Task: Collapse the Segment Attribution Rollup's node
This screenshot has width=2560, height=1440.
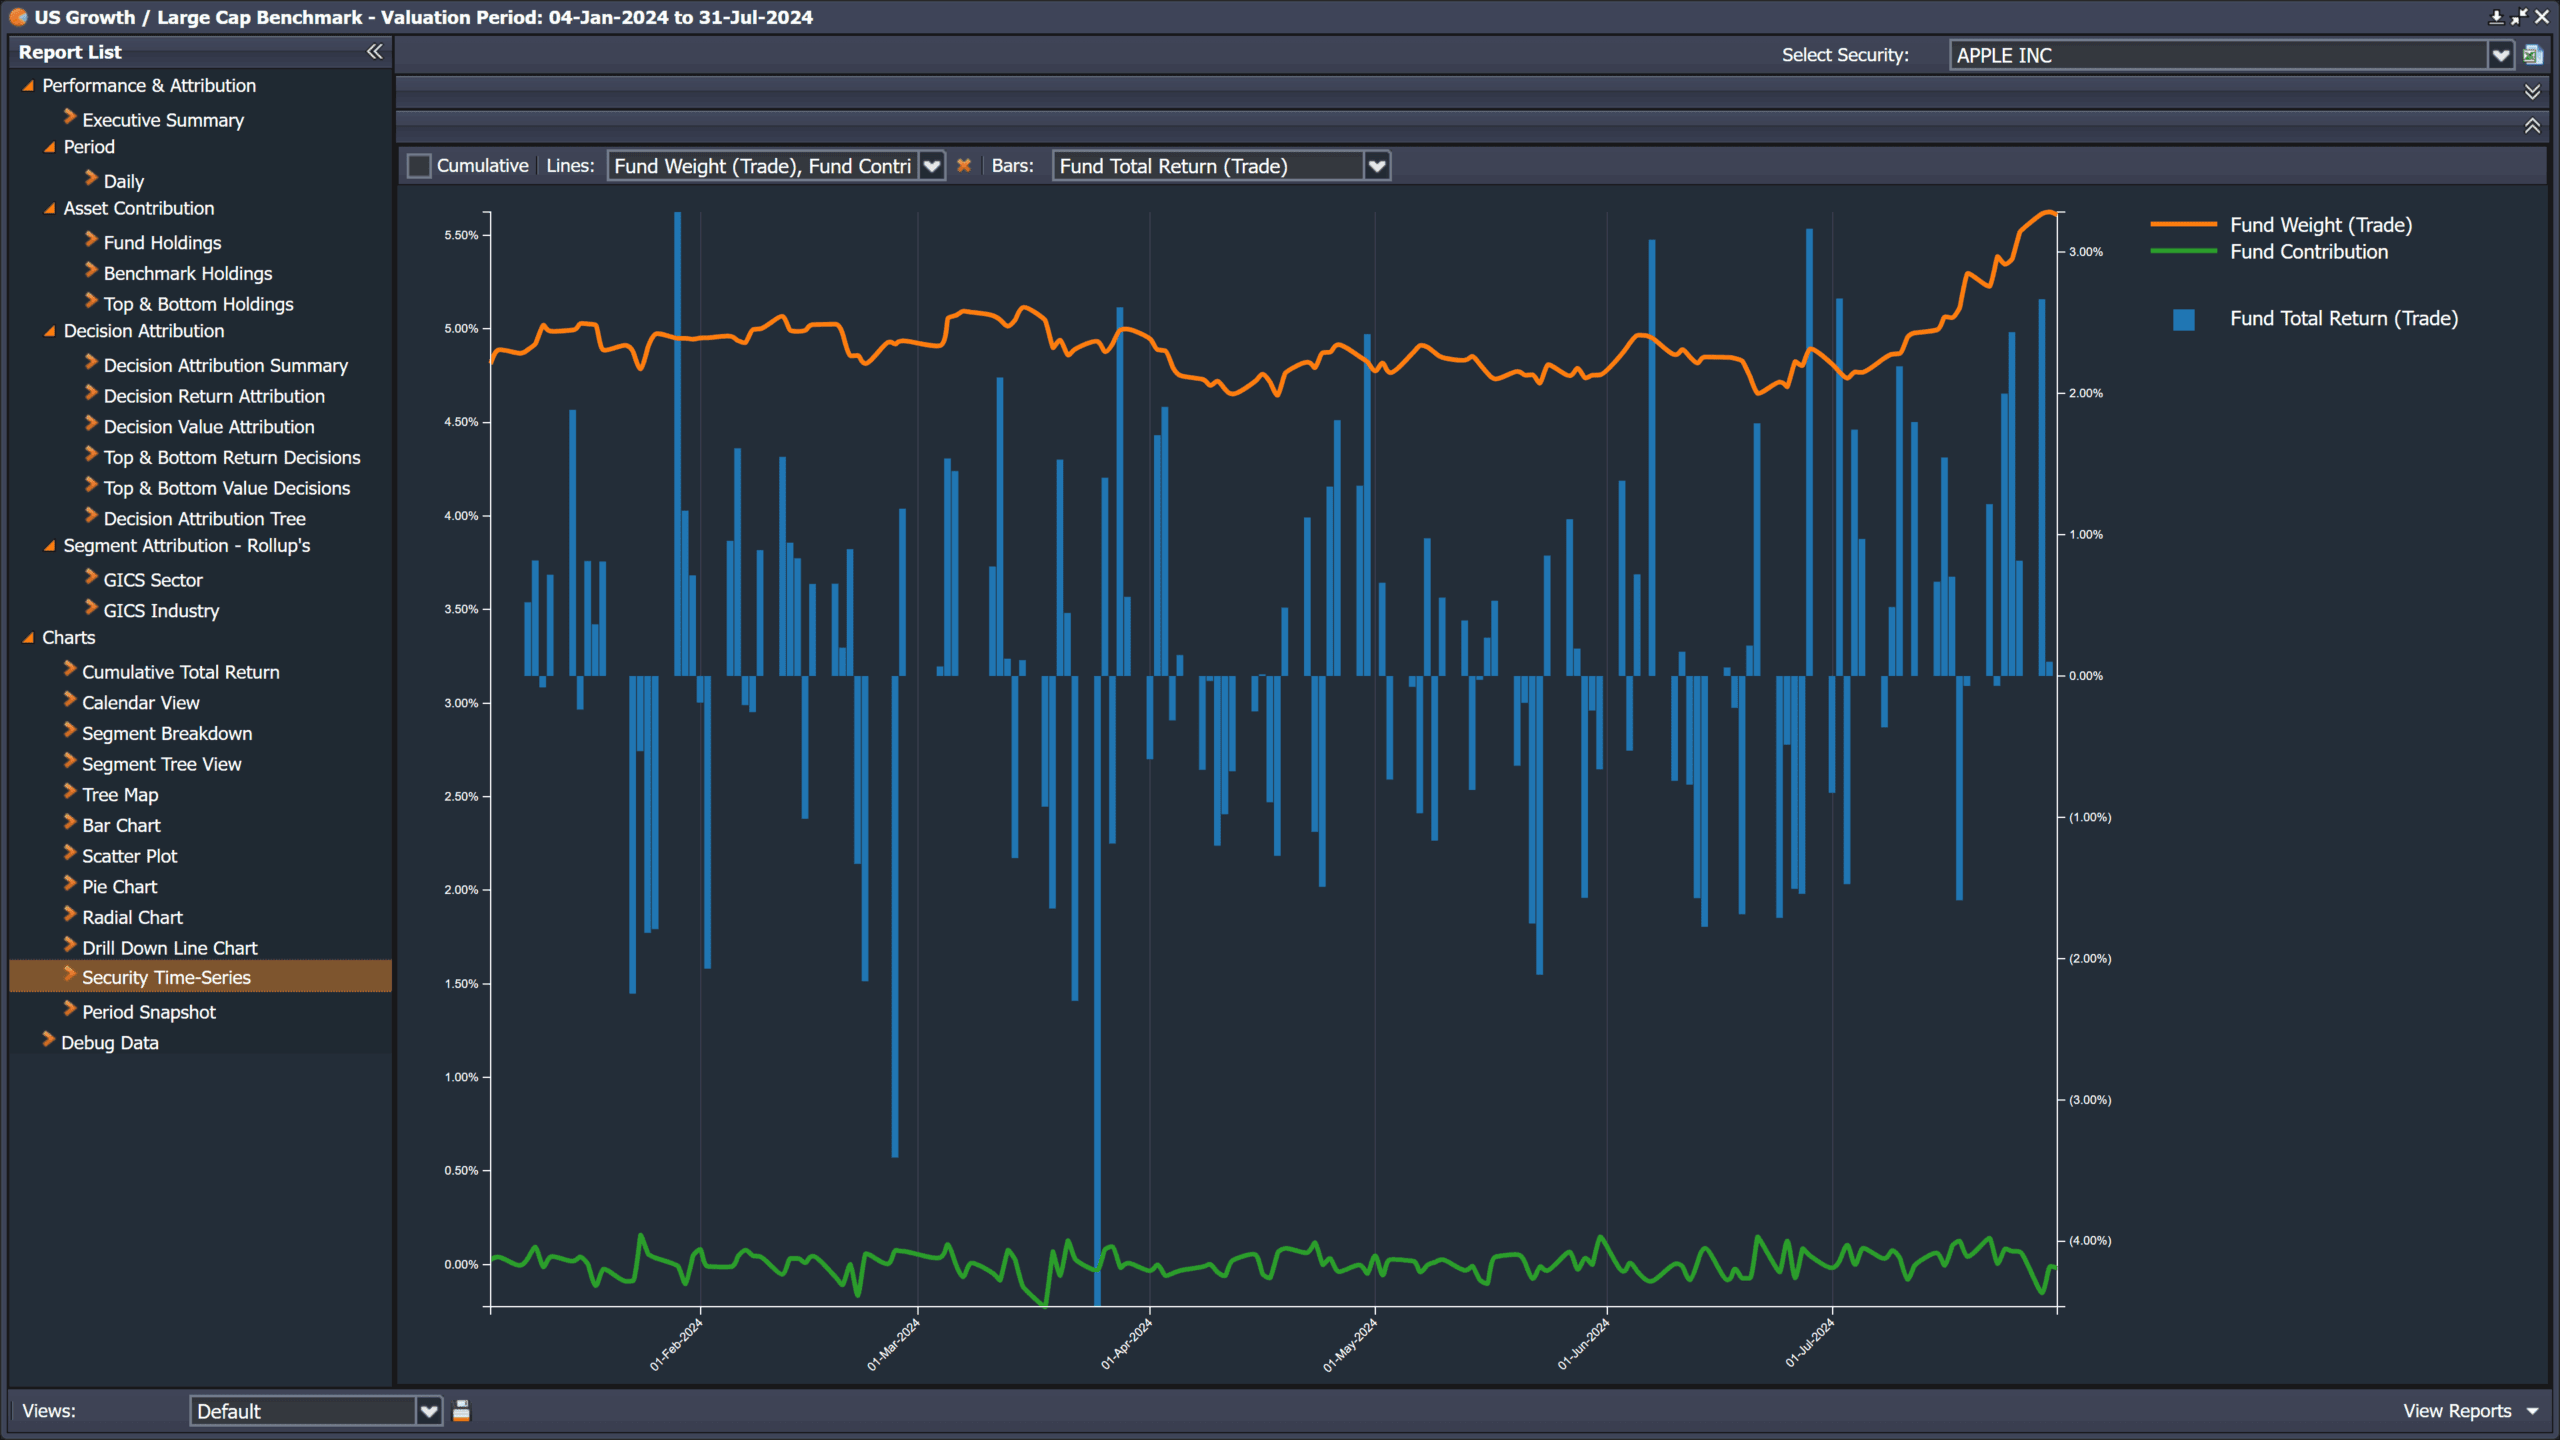Action: click(x=49, y=546)
